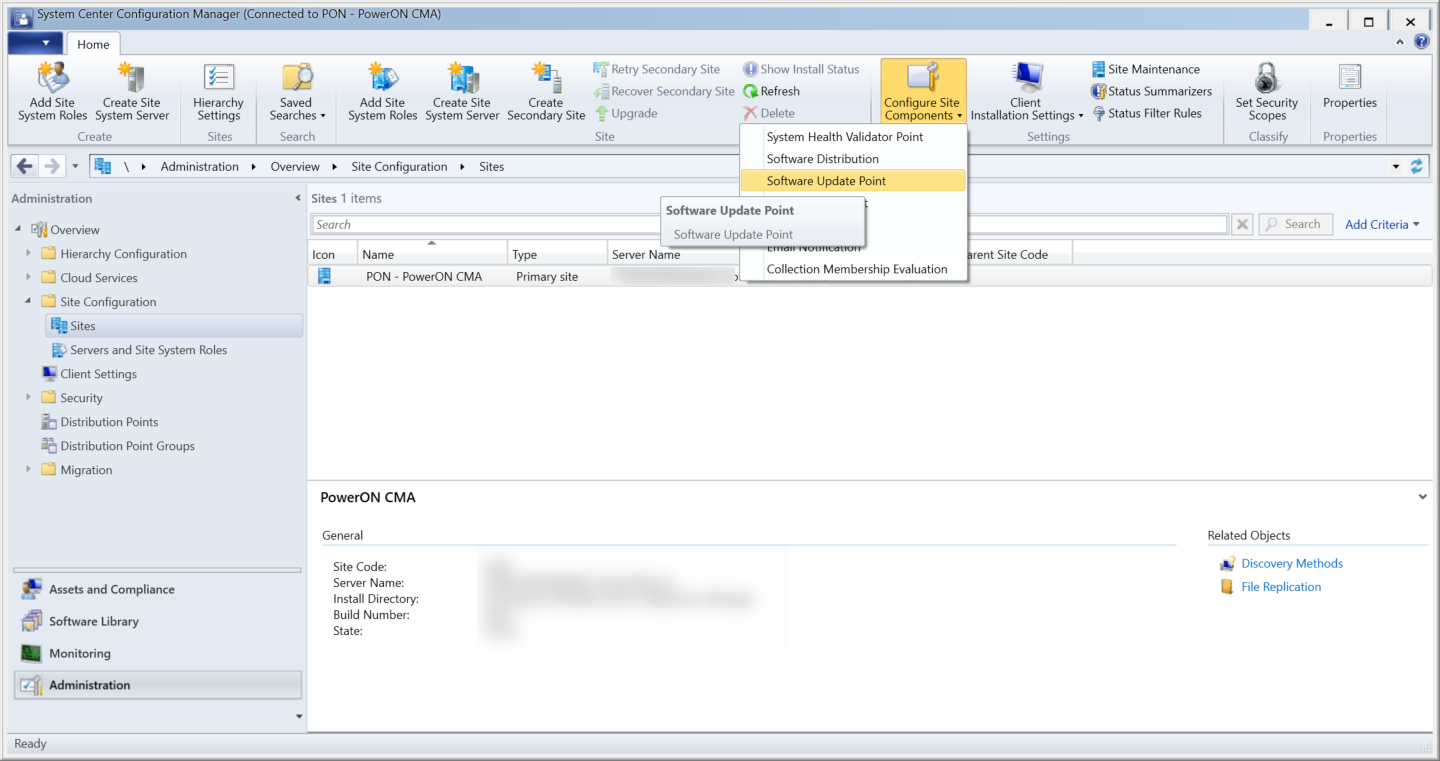This screenshot has width=1440, height=761.
Task: Open the Discovery Methods link
Action: click(x=1292, y=564)
